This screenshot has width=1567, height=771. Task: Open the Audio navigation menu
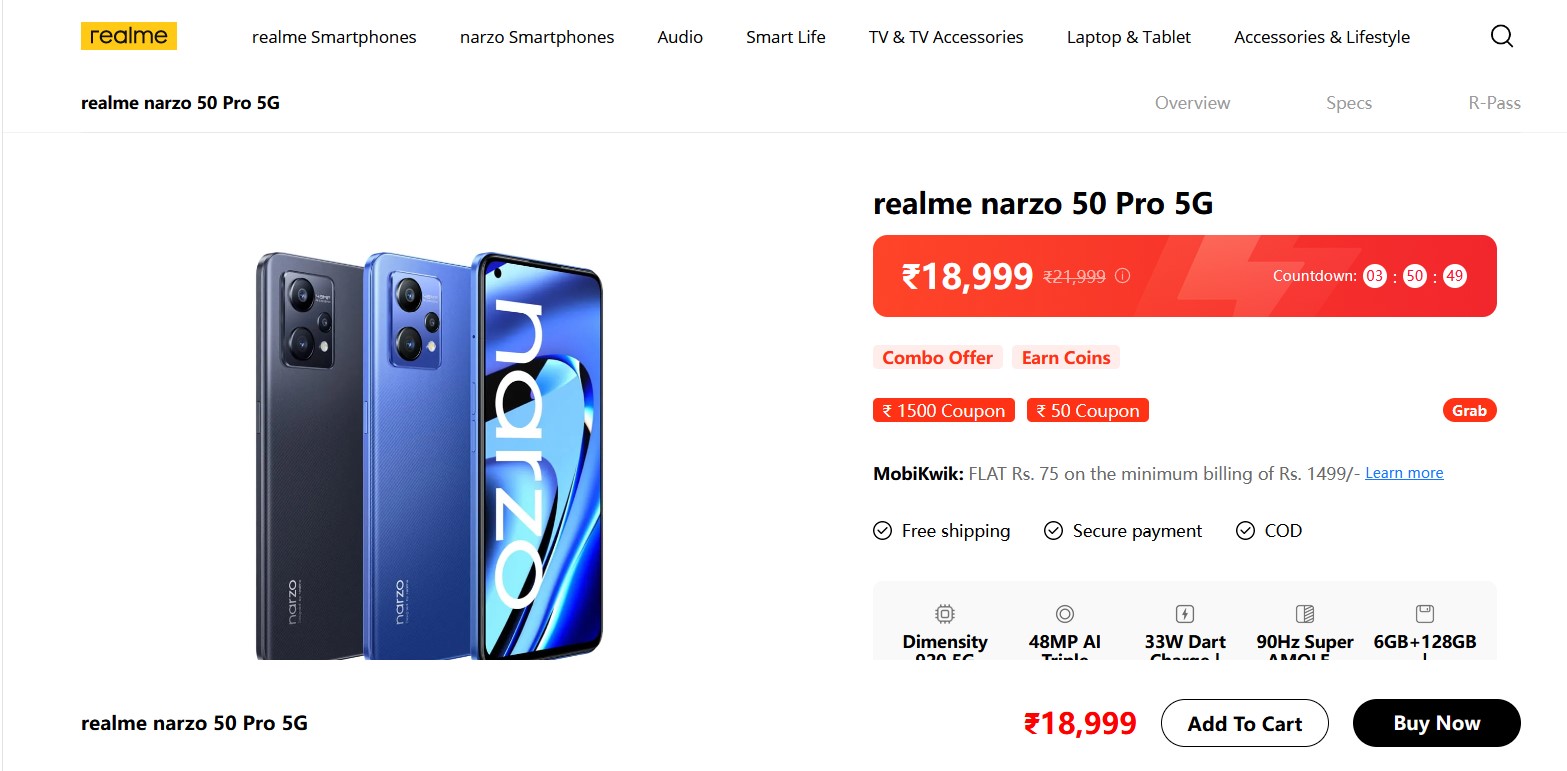680,37
